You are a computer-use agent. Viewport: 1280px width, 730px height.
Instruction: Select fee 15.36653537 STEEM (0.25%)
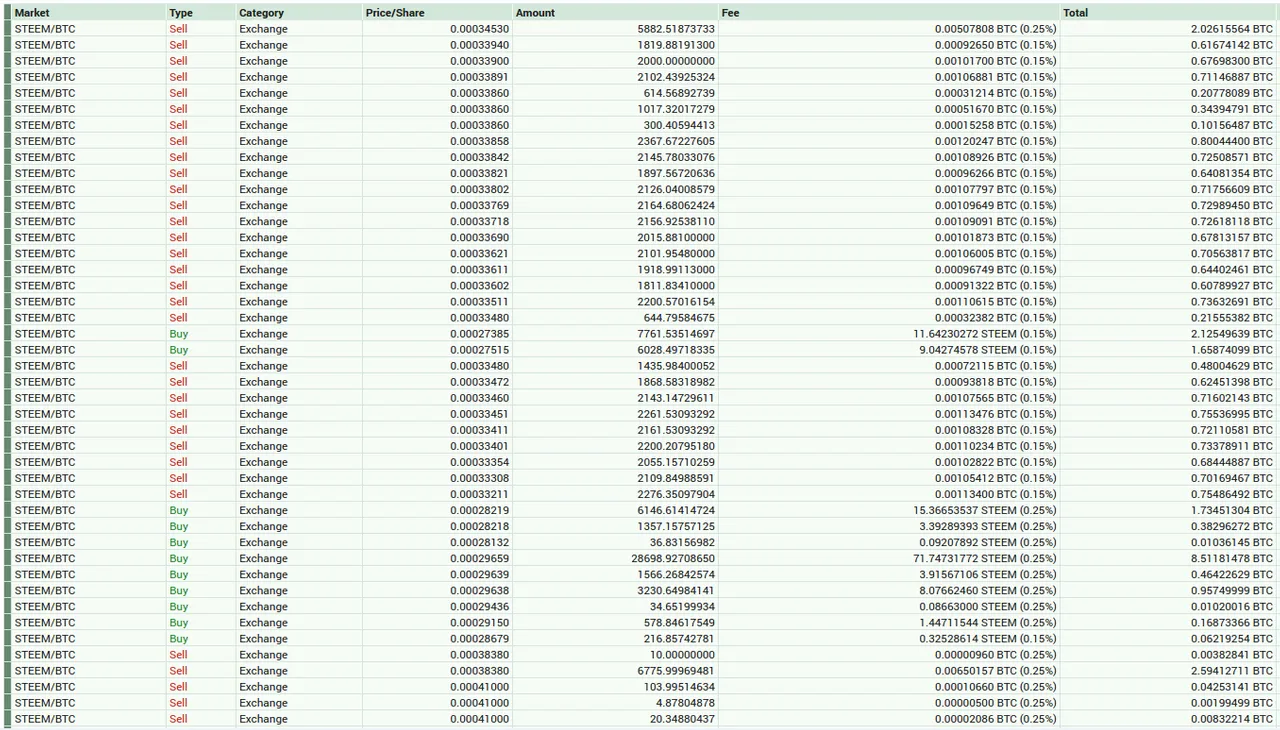click(x=985, y=510)
